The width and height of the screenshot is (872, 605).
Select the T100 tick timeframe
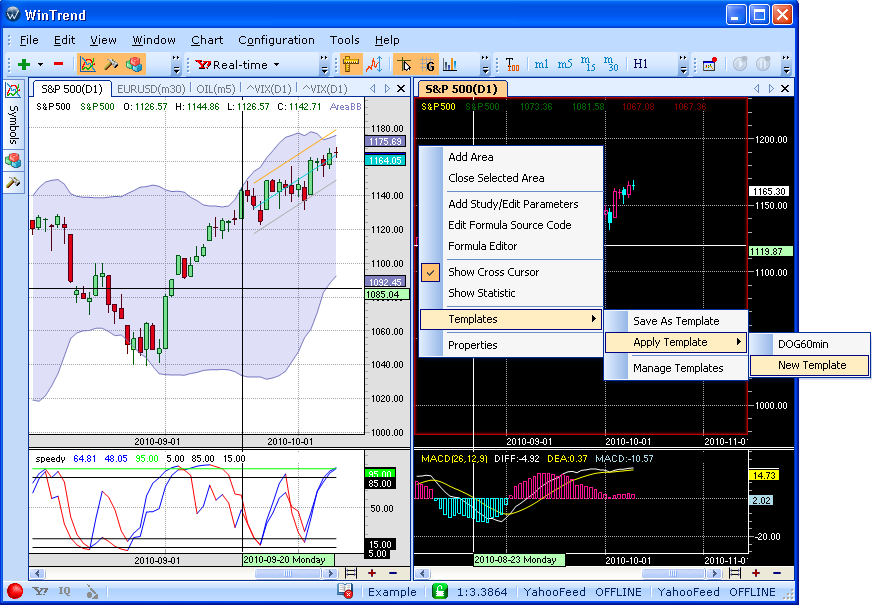coord(512,65)
